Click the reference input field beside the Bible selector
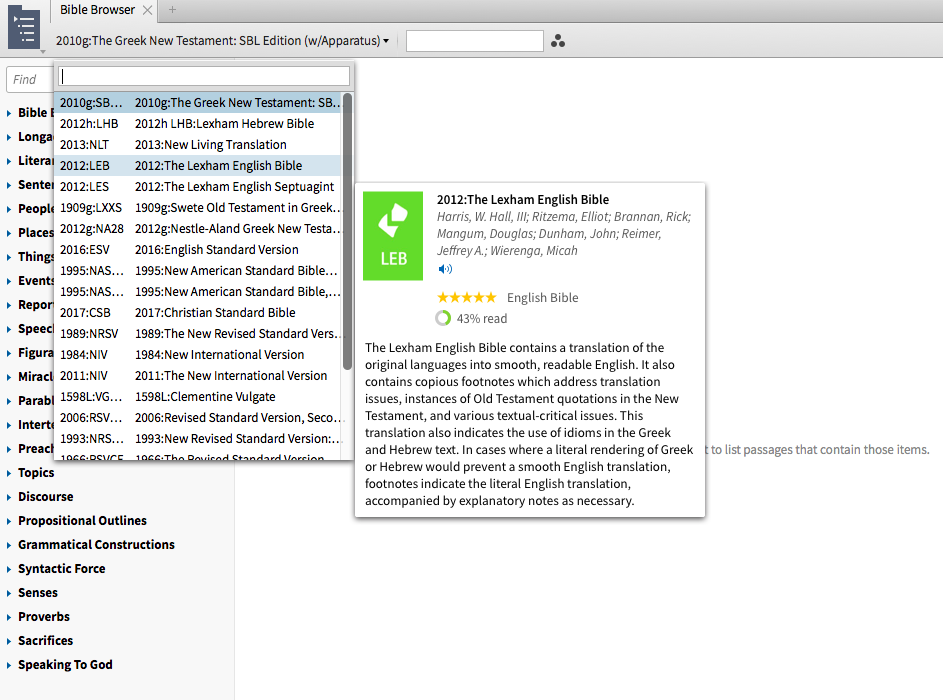This screenshot has height=700, width=943. pyautogui.click(x=475, y=41)
